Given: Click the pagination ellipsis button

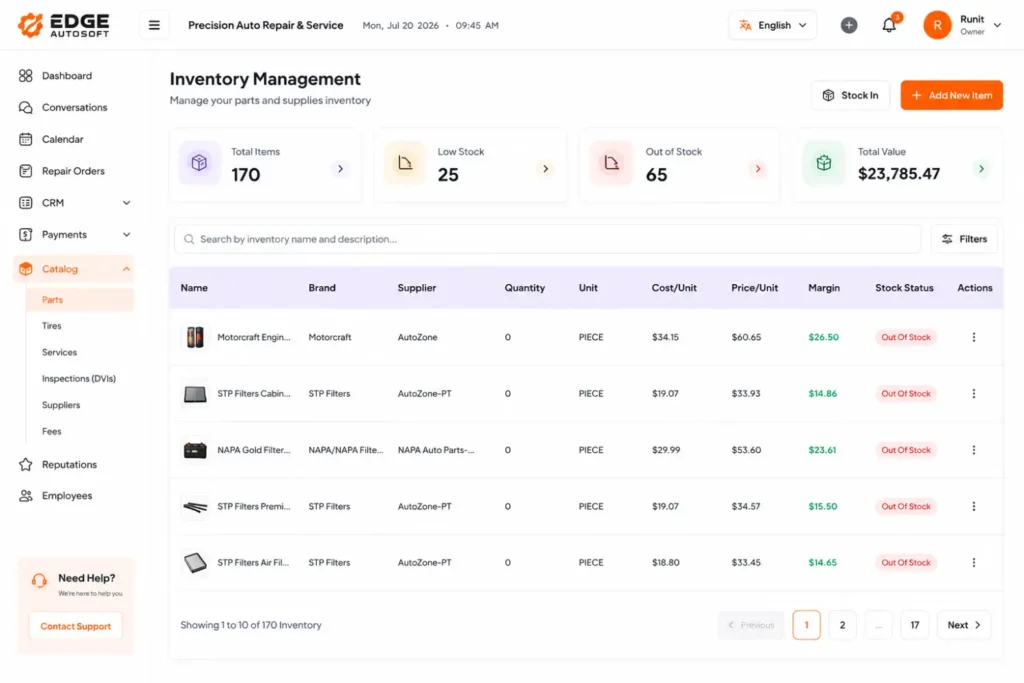Looking at the screenshot, I should click(x=878, y=626).
